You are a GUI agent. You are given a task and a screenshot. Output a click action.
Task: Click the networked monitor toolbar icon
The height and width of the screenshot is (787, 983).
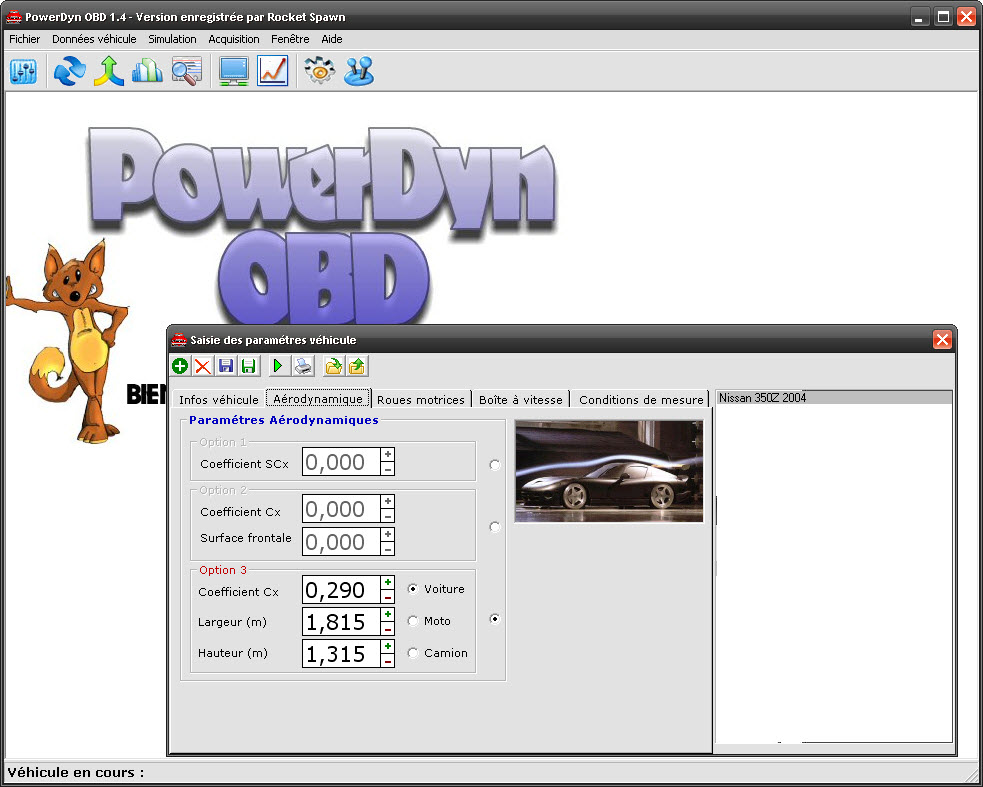234,71
